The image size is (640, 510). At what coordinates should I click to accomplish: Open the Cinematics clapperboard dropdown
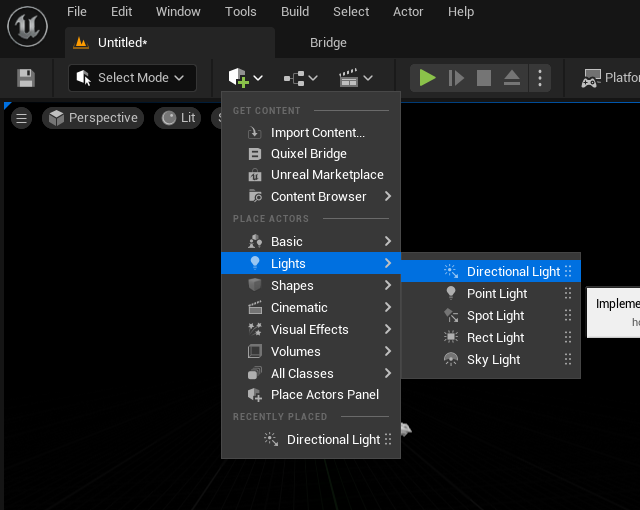coord(355,78)
